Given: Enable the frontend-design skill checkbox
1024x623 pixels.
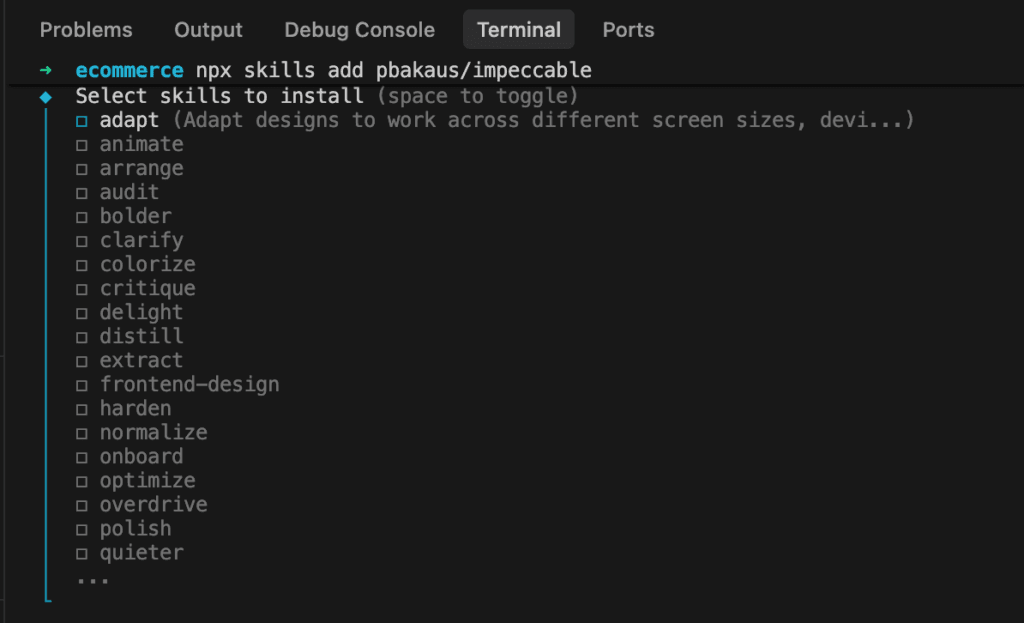Looking at the screenshot, I should (82, 385).
